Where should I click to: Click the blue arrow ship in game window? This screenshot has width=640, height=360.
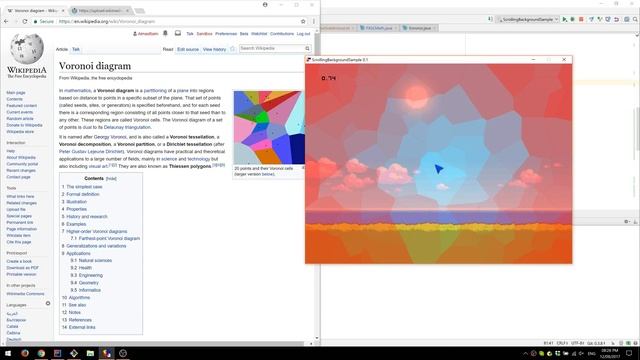coord(438,168)
